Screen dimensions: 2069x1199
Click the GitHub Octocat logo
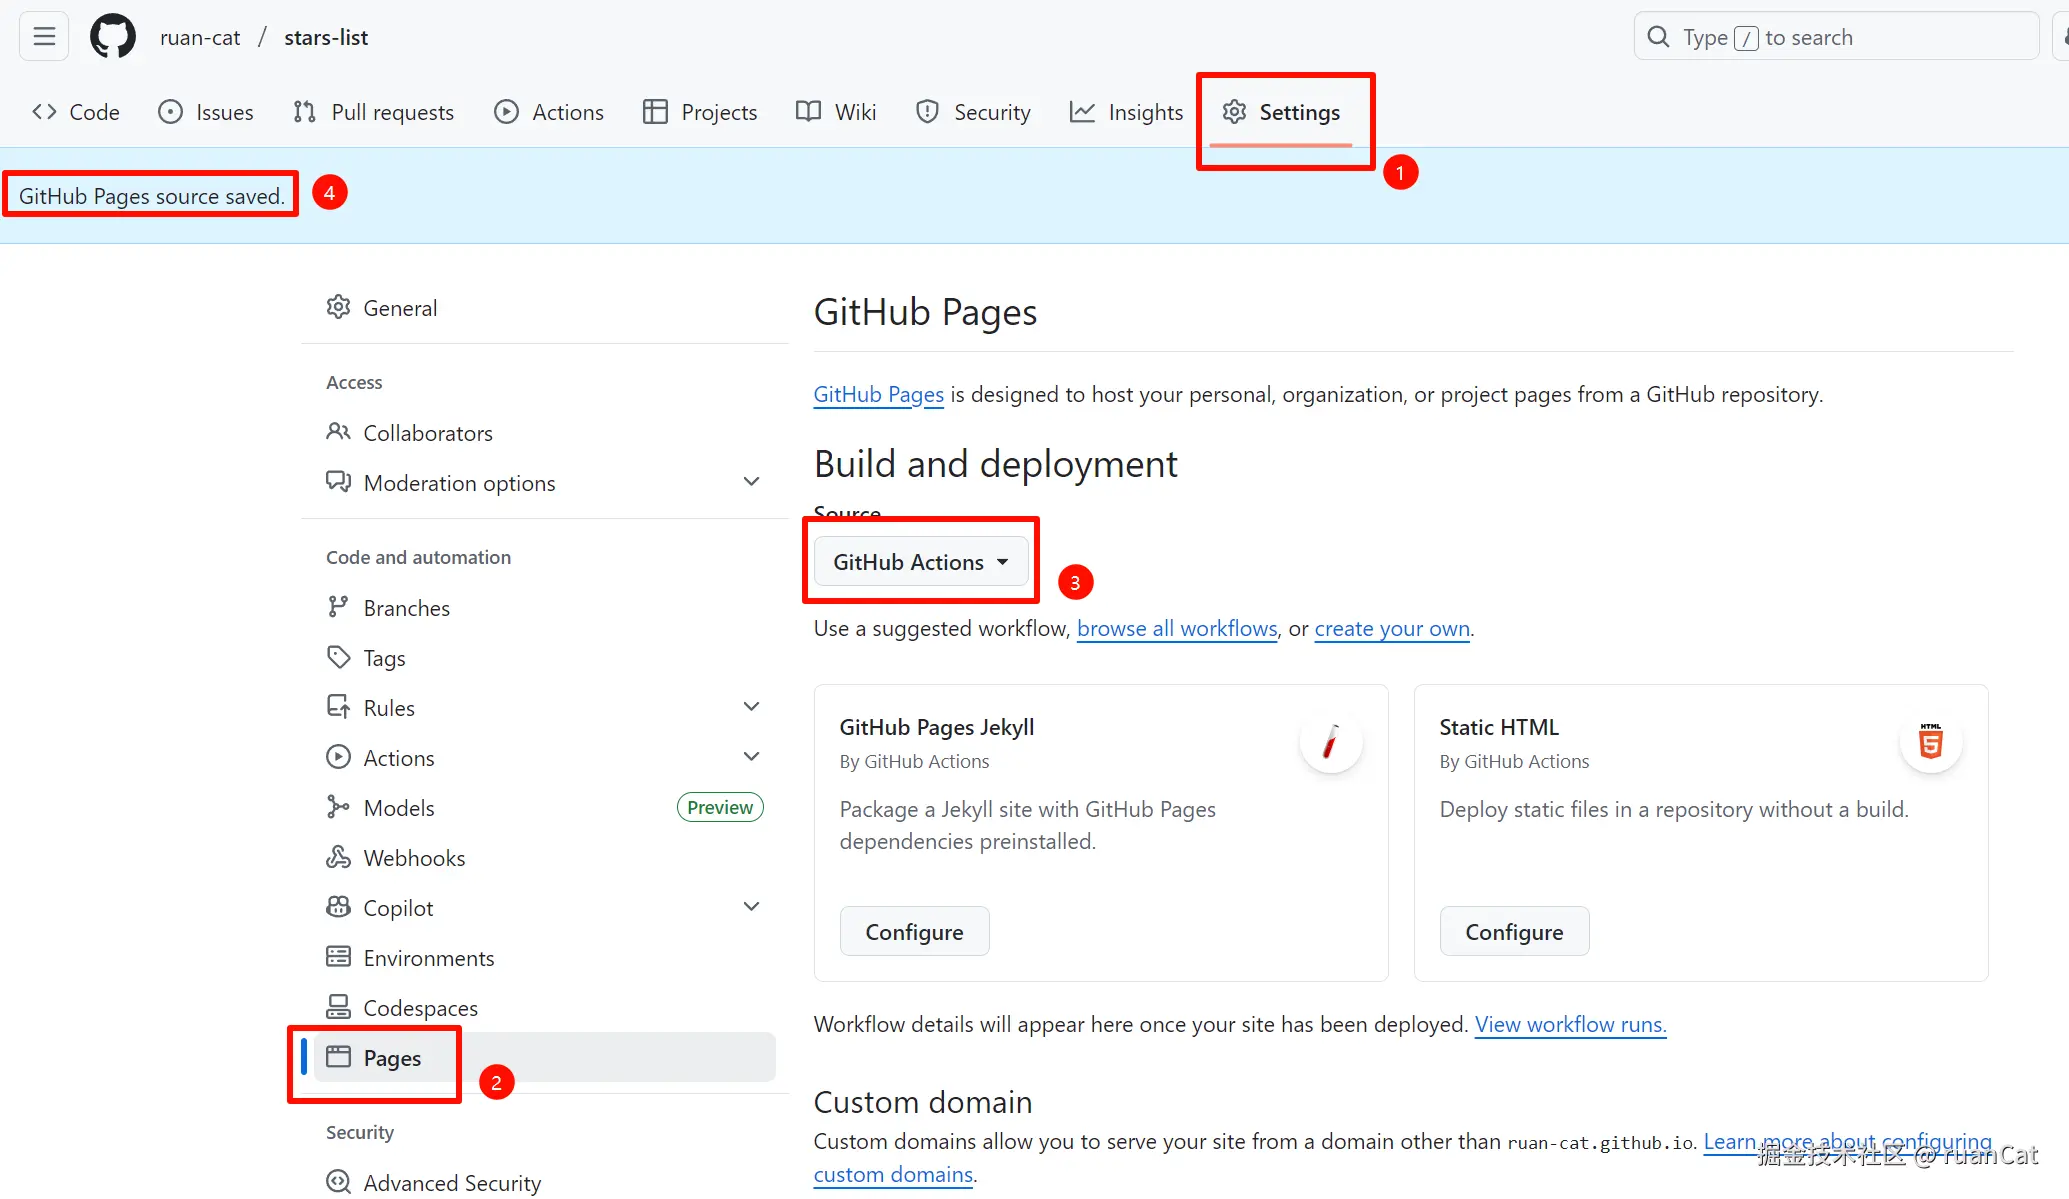pos(112,37)
